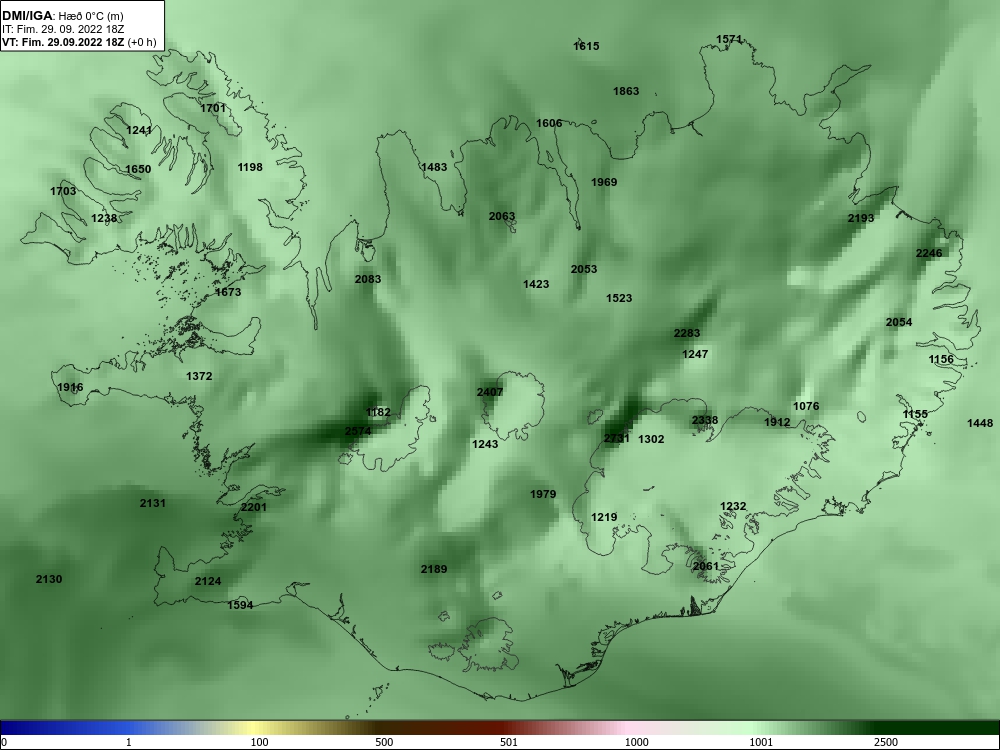Click the 2283 map value

click(687, 333)
